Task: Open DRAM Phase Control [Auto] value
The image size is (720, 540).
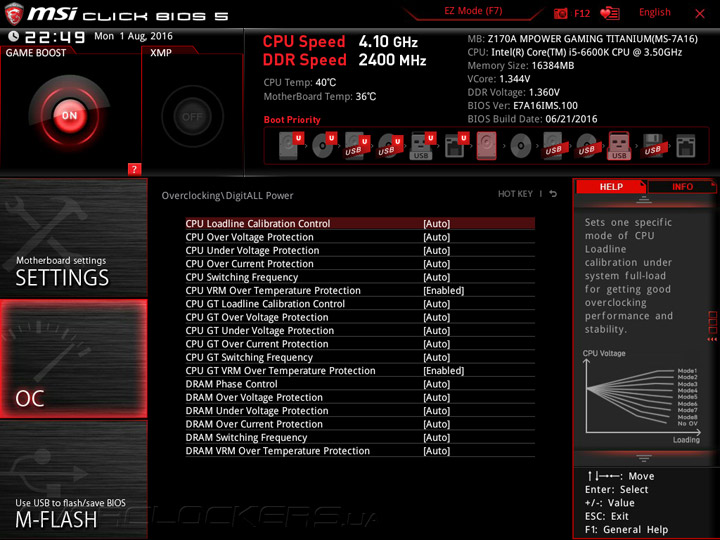Action: (437, 384)
